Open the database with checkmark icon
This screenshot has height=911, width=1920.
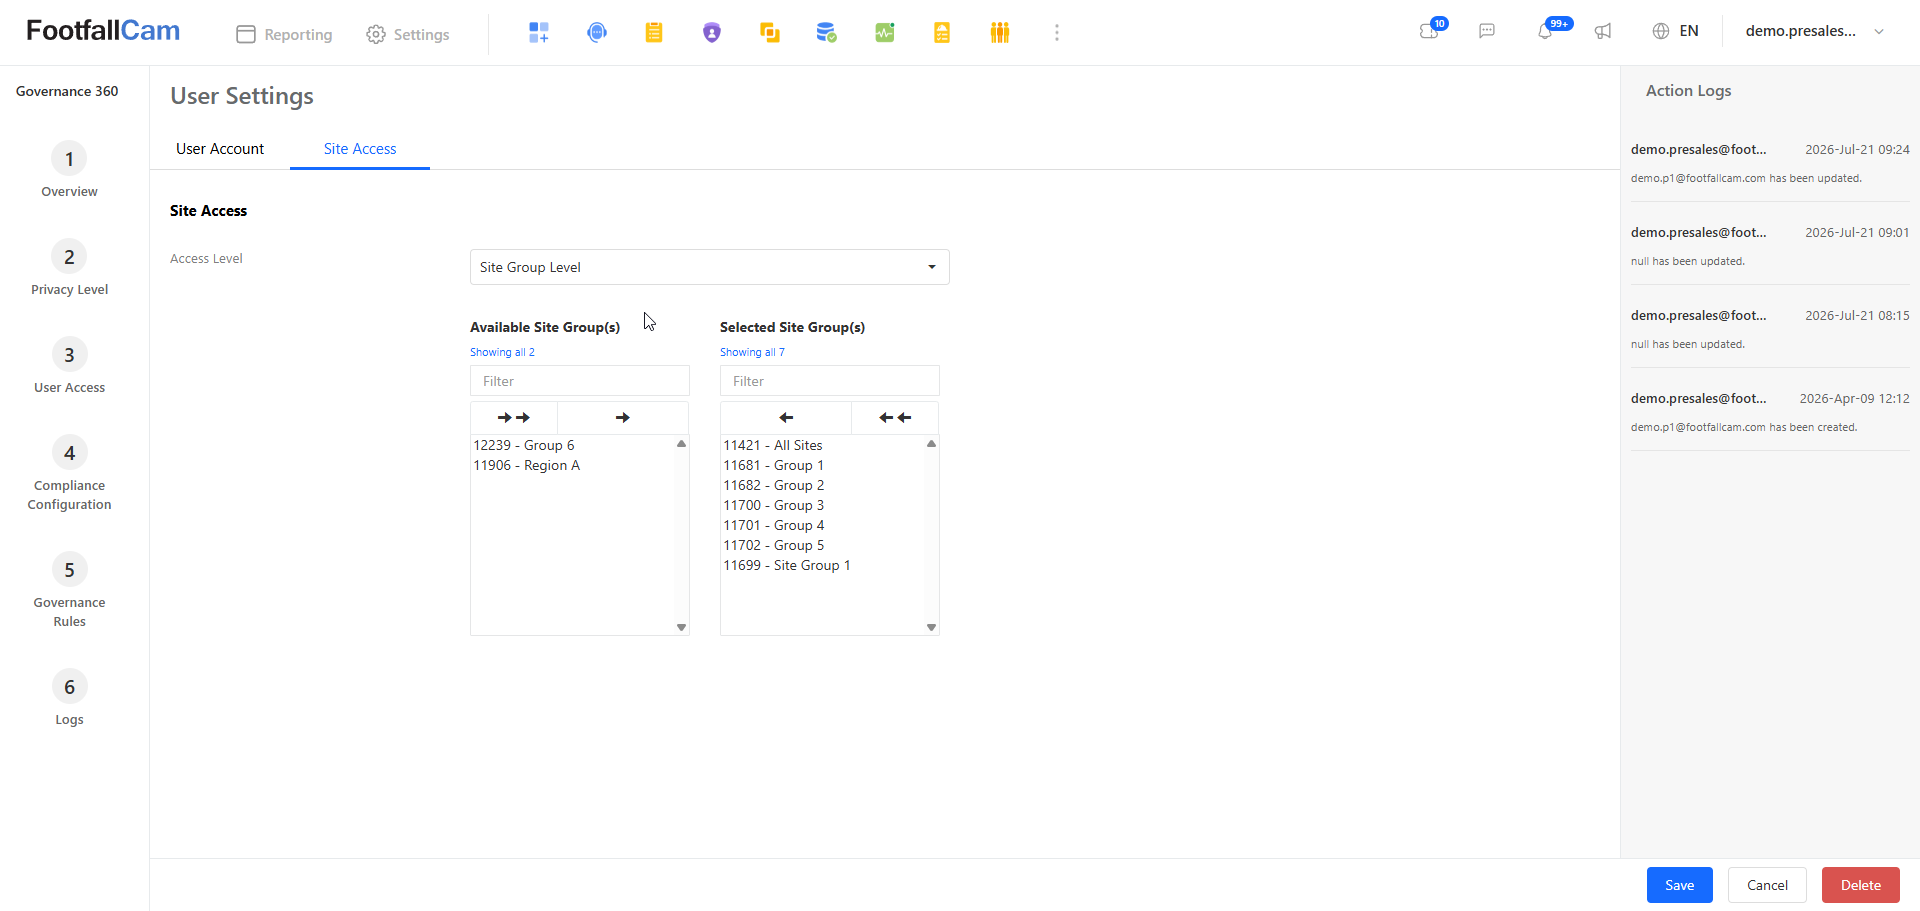[x=827, y=33]
